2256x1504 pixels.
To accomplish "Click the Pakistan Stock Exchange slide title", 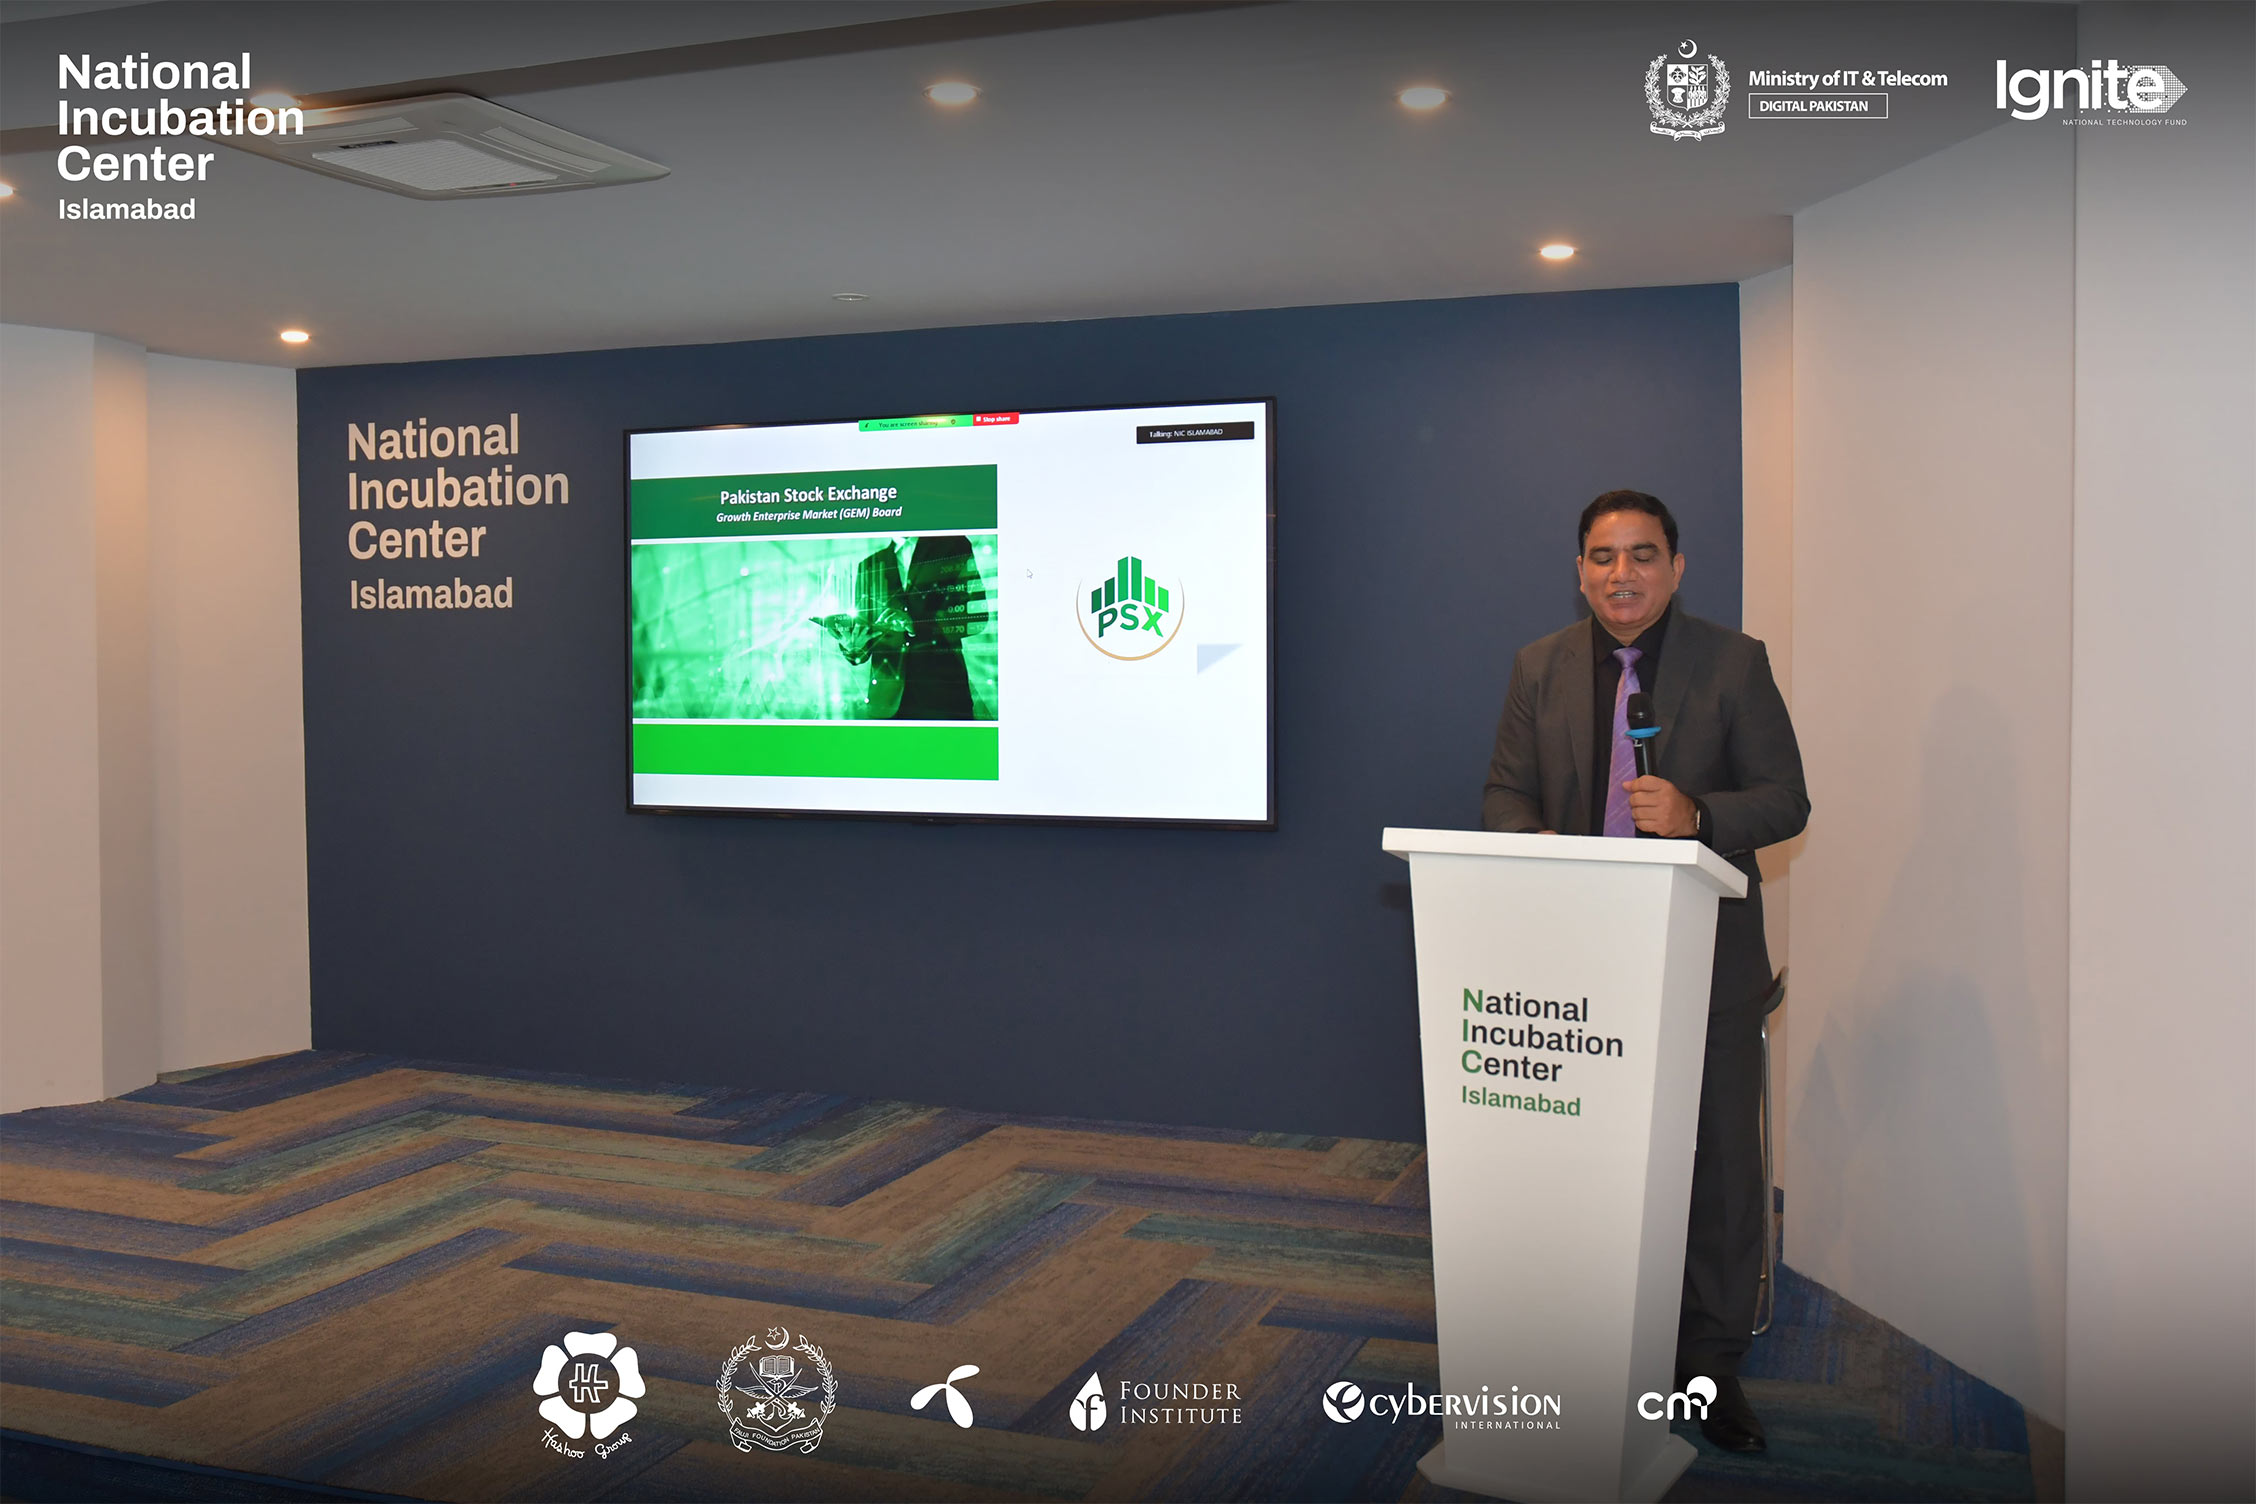I will [808, 495].
